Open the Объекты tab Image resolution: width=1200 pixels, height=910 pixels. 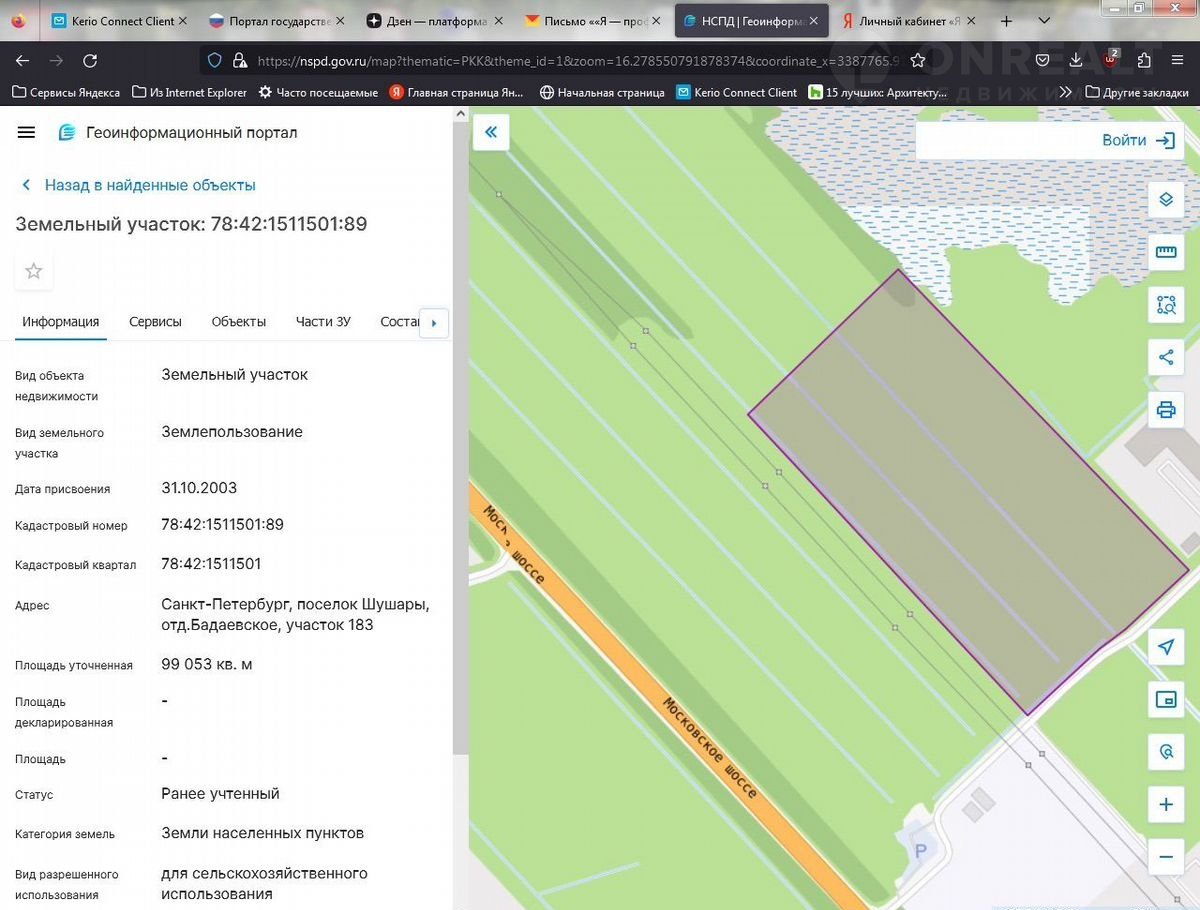coord(239,322)
